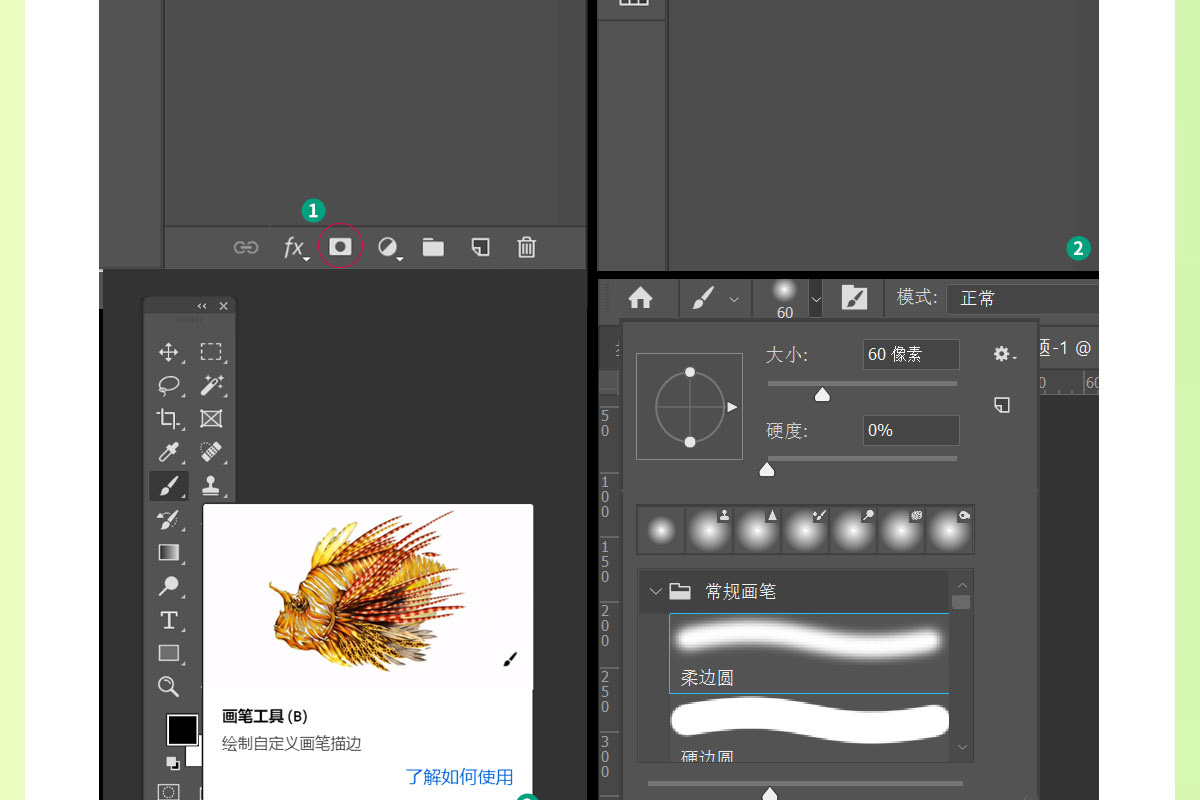The image size is (1200, 800).
Task: Click the delete layer trash icon
Action: click(x=526, y=247)
